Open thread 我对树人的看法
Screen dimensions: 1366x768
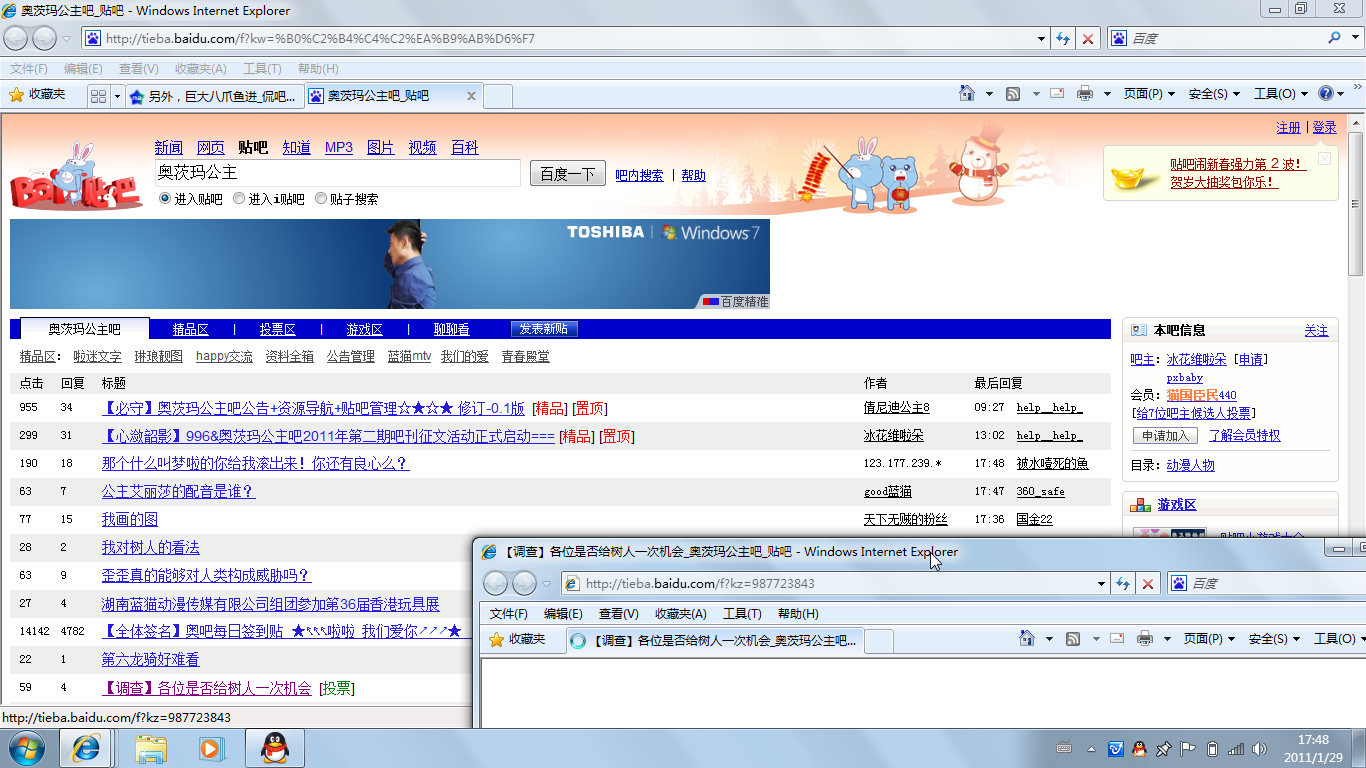tap(150, 548)
